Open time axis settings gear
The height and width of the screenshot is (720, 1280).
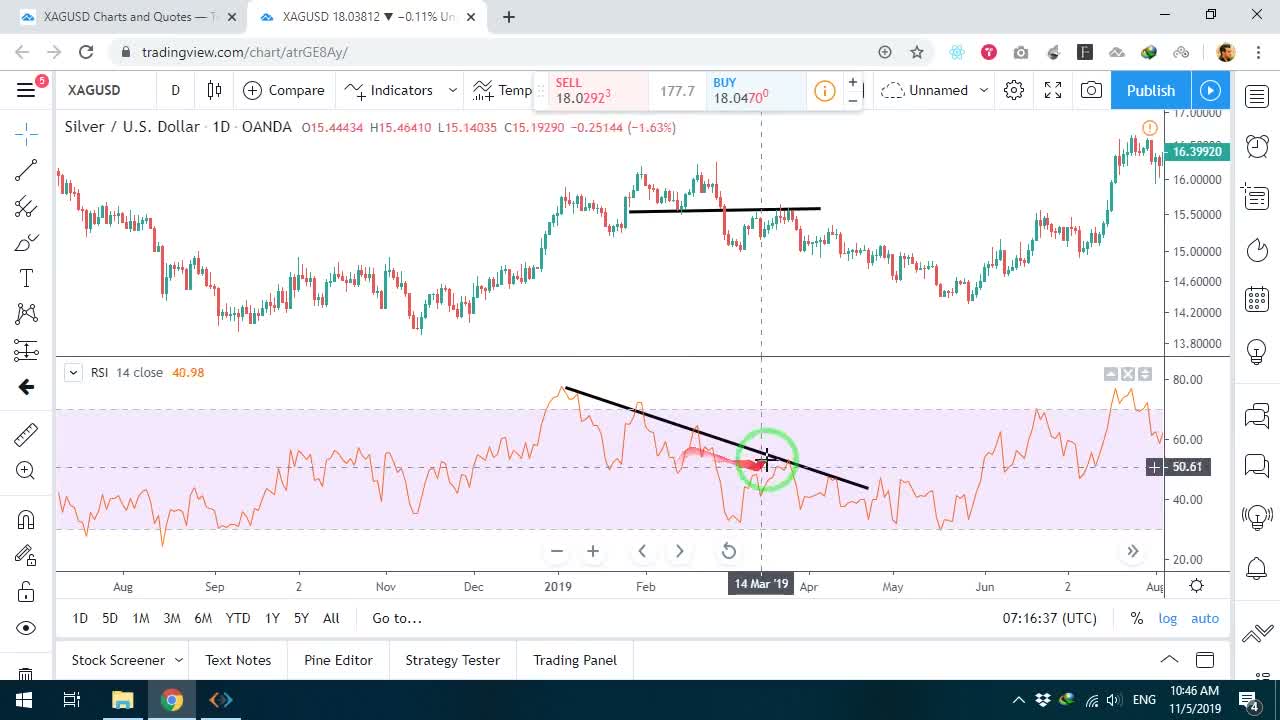[1196, 586]
